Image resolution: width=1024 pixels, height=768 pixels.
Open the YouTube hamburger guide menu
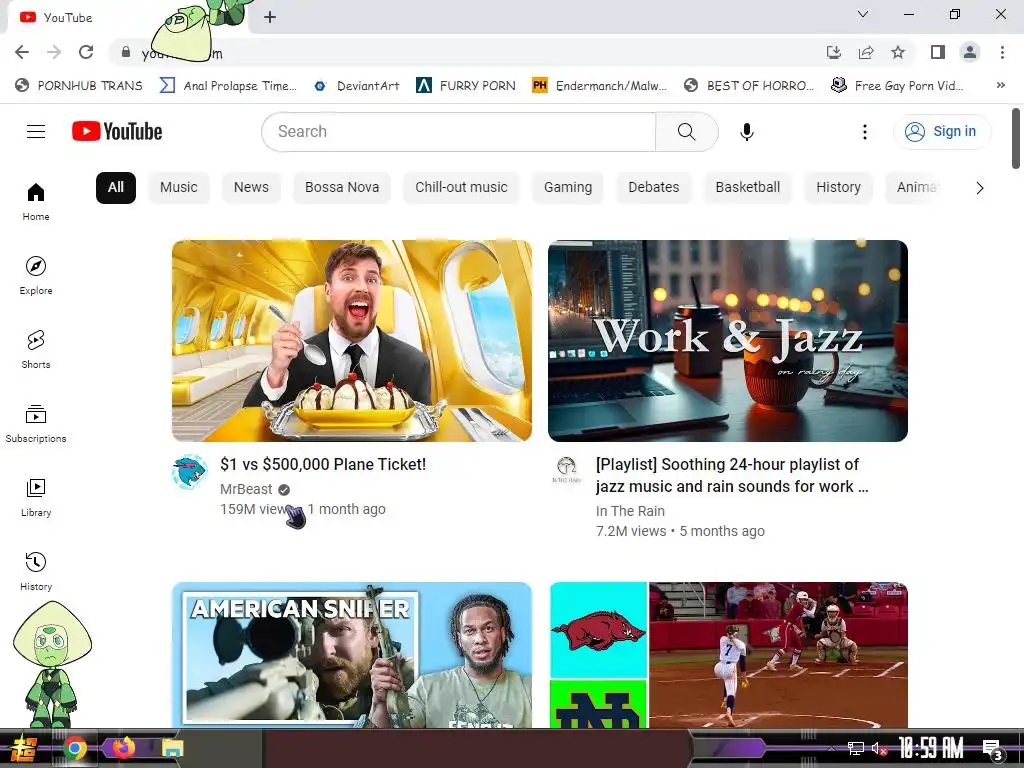[36, 132]
